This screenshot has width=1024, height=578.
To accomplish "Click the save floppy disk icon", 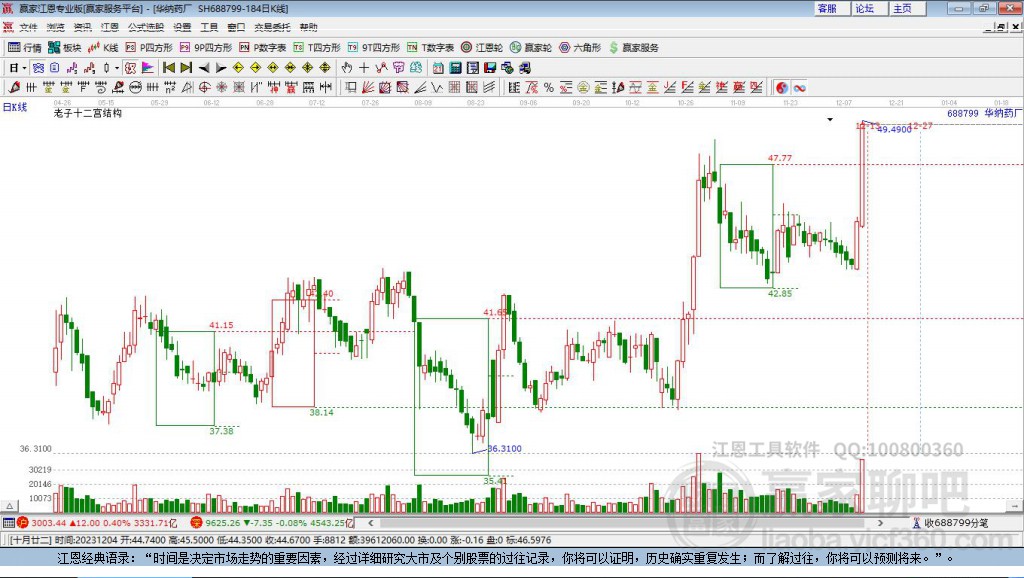I will [x=490, y=68].
